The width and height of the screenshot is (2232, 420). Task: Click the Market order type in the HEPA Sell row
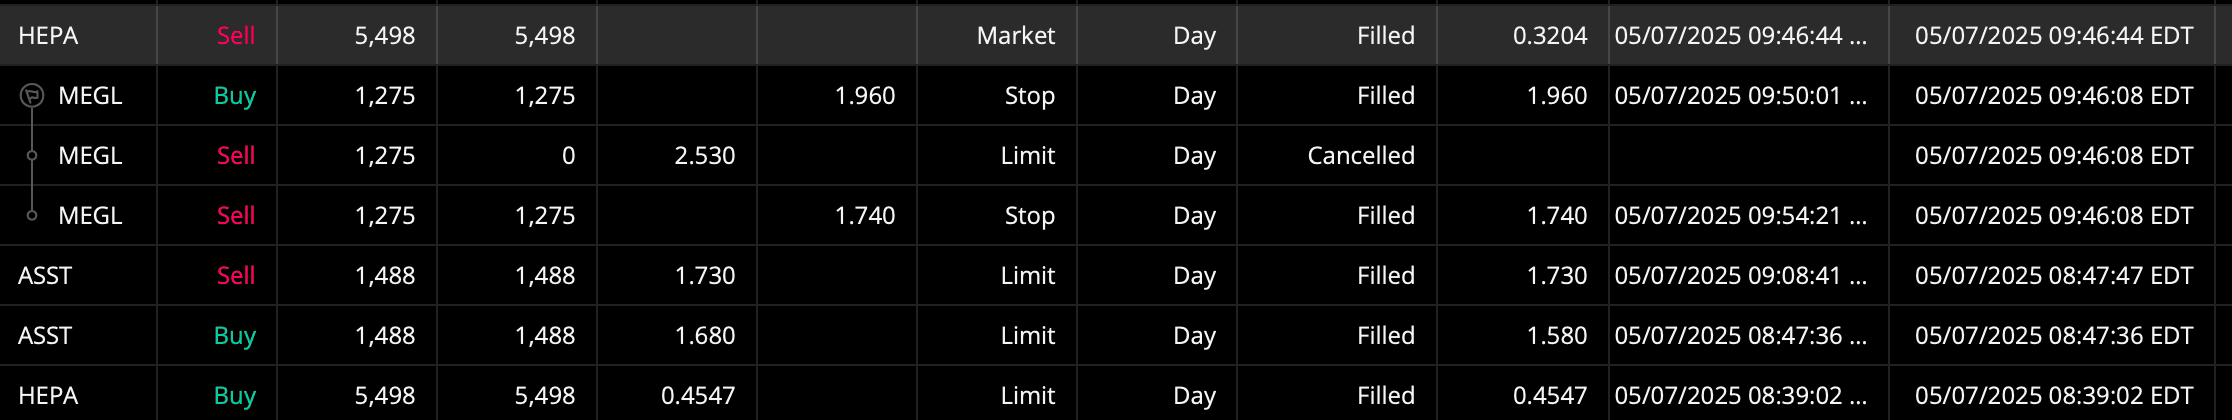[x=1015, y=36]
